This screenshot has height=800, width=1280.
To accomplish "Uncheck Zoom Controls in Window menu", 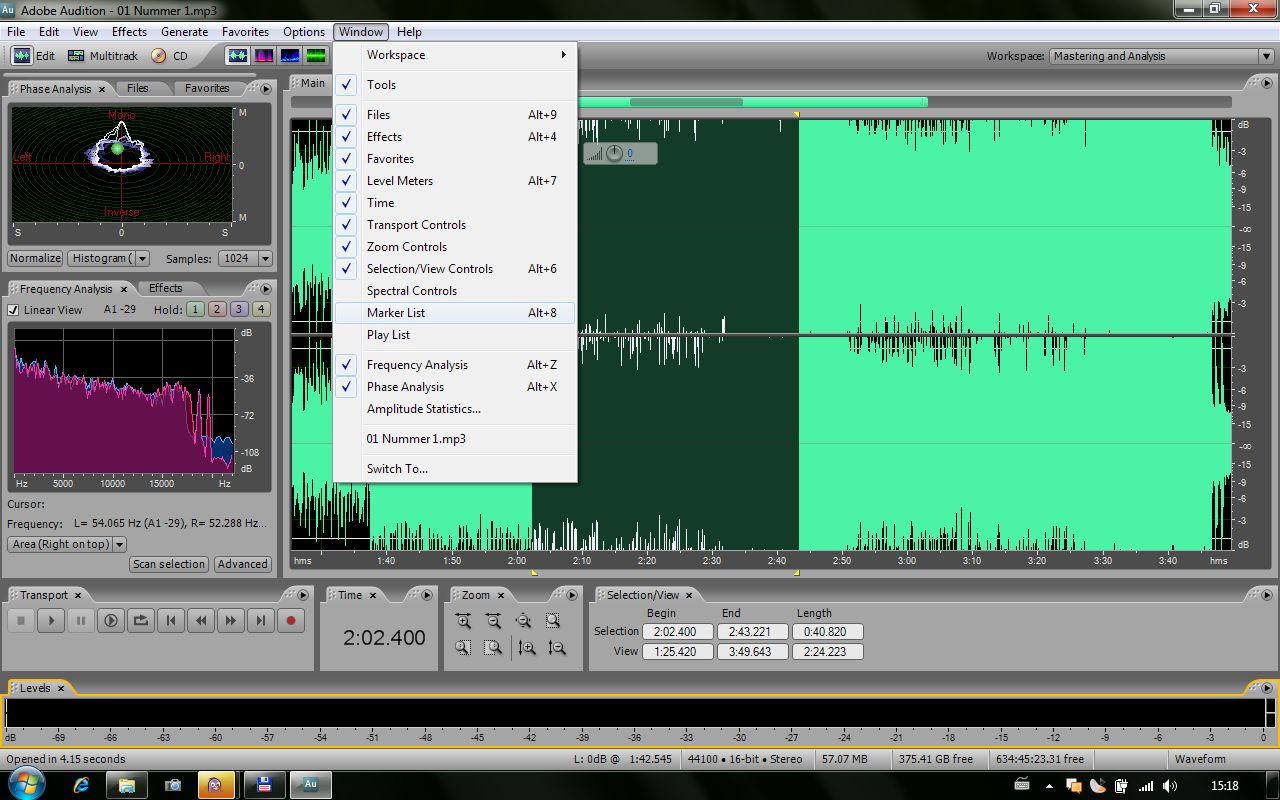I will (x=455, y=247).
